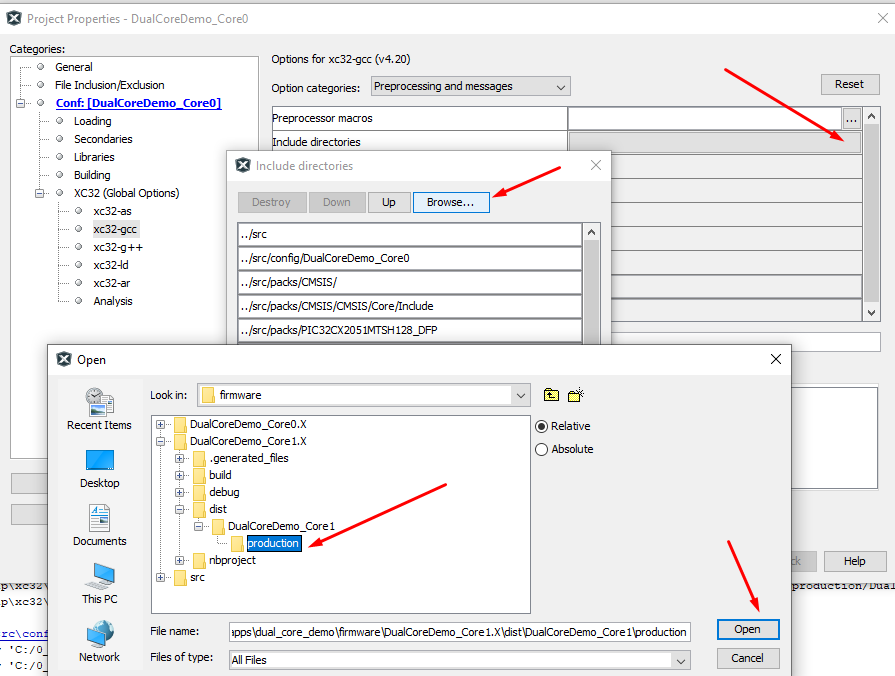Select This PC shortcut
This screenshot has height=676, width=895.
(99, 584)
